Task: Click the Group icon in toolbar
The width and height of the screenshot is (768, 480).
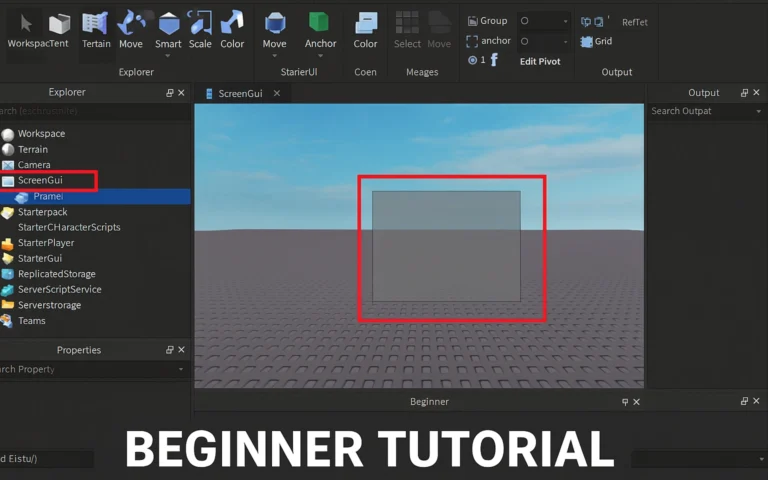Action: click(473, 21)
